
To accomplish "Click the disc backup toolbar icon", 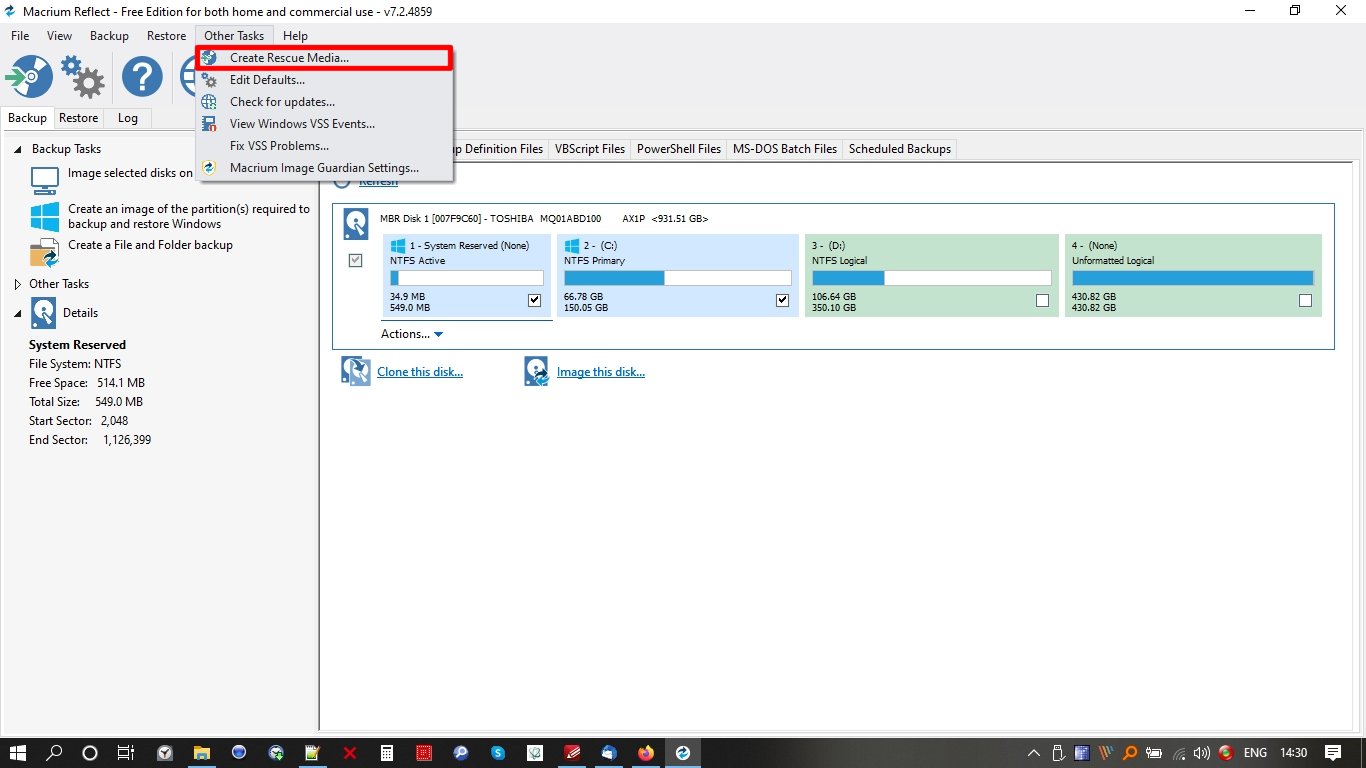I will [28, 76].
